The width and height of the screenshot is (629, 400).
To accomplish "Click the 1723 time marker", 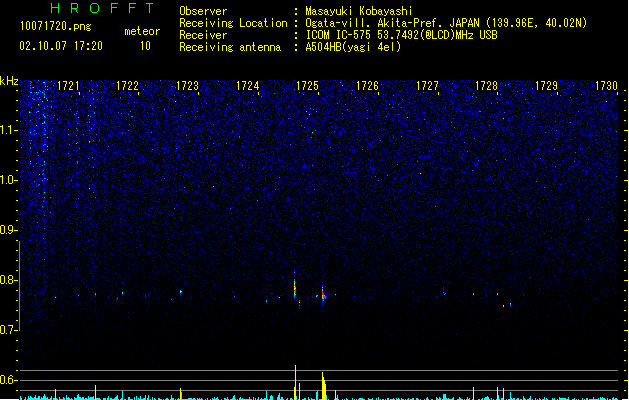I will (188, 86).
